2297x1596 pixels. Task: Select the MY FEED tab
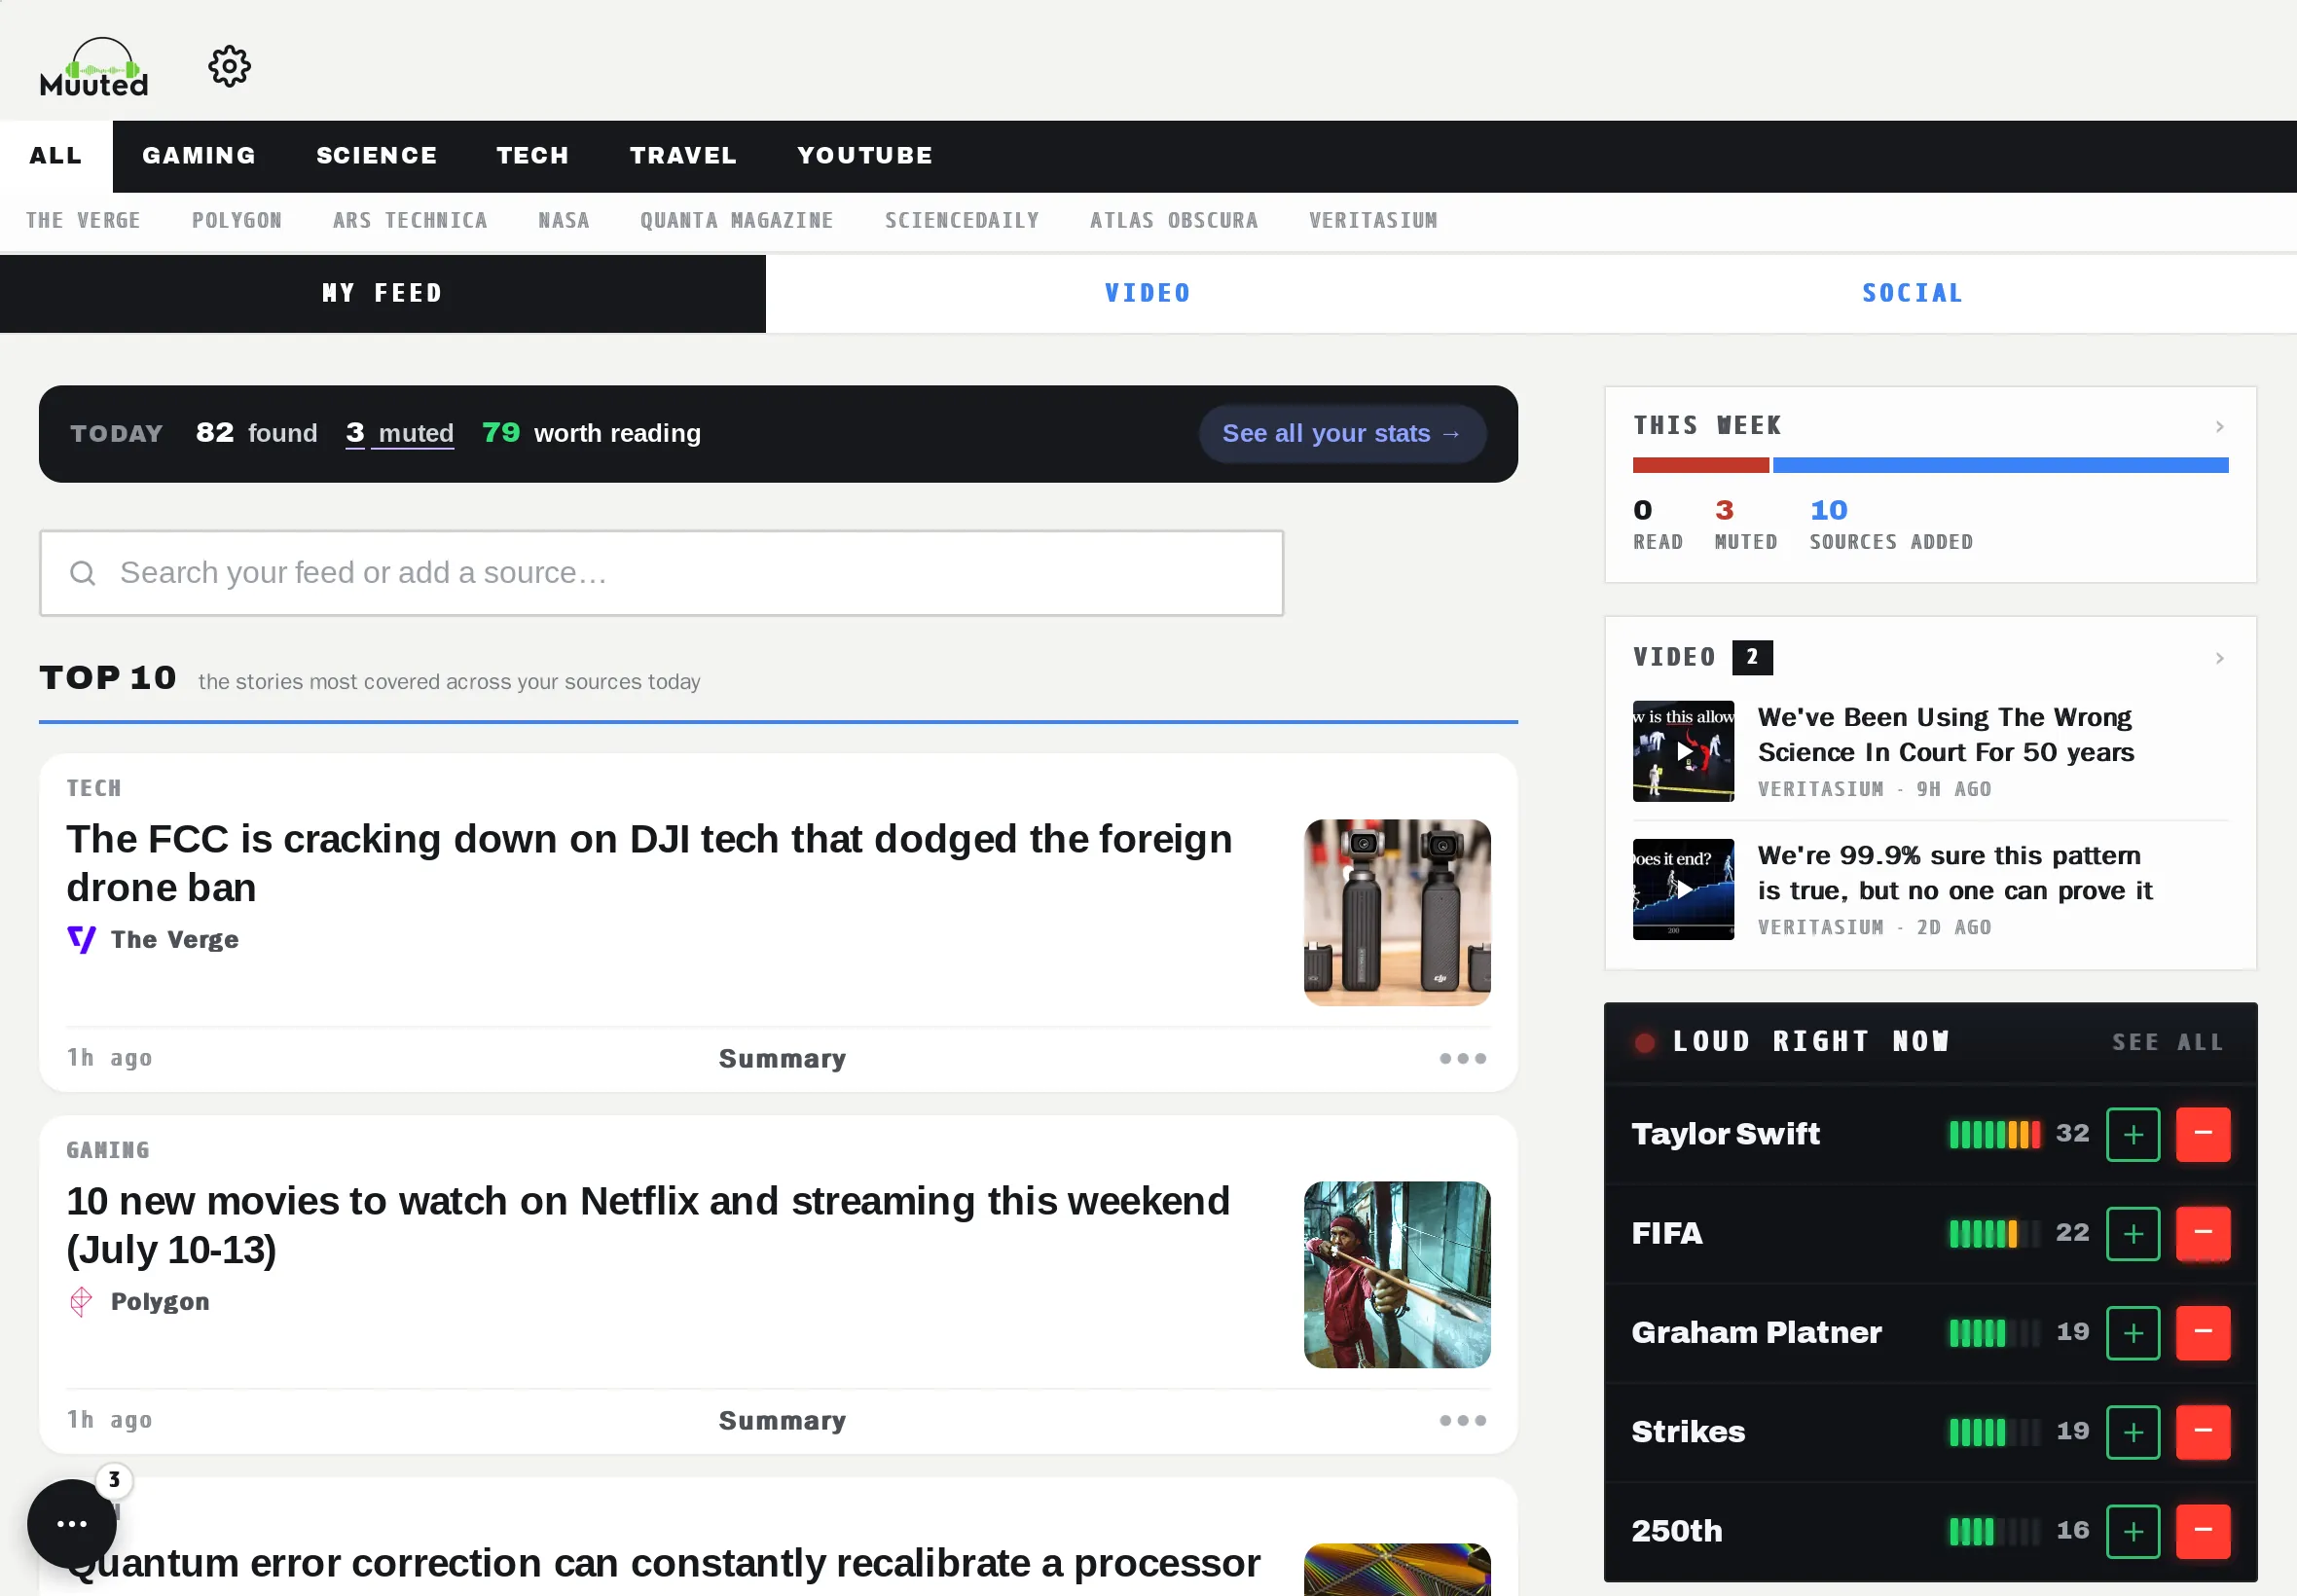tap(383, 293)
